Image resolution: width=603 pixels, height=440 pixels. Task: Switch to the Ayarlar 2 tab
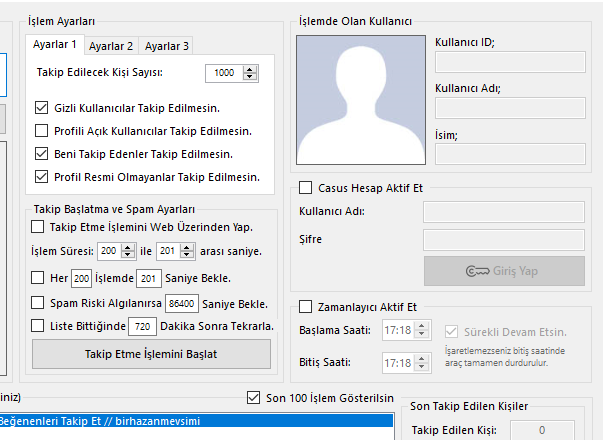pos(111,46)
